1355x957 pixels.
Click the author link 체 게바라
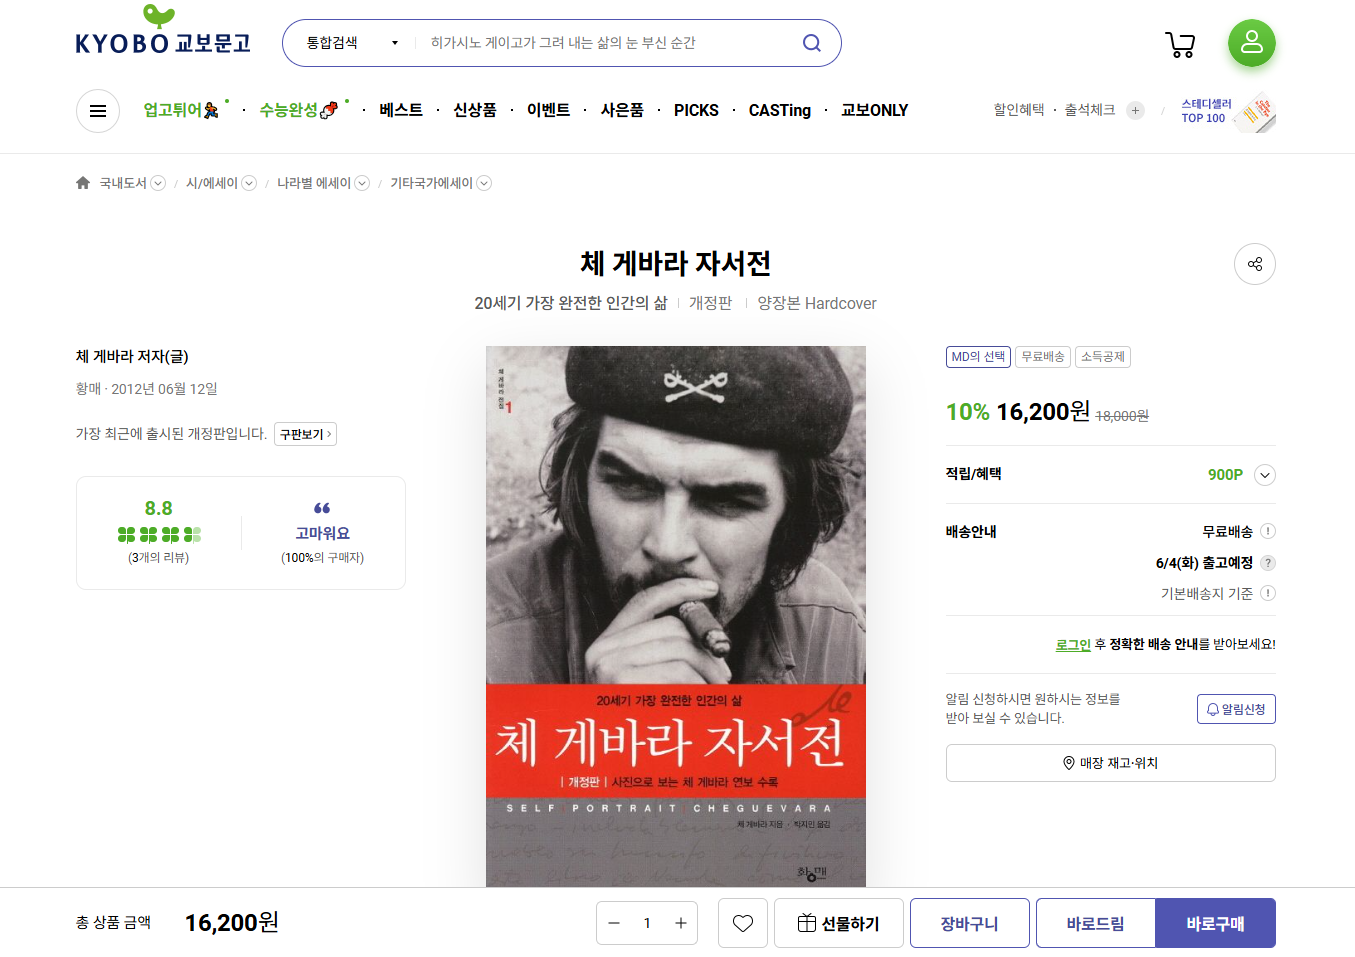click(x=105, y=356)
